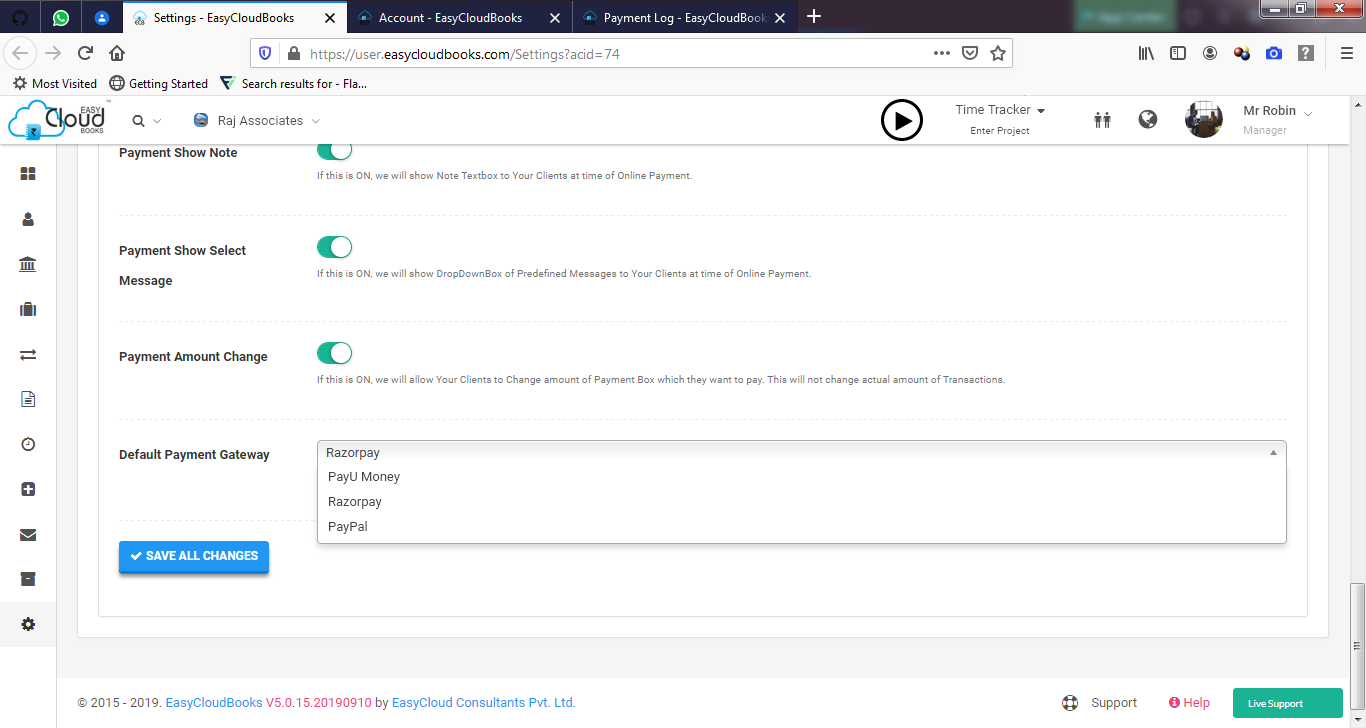Viewport: 1366px width, 728px height.
Task: Open the Time Tracker dropdown
Action: [1000, 110]
